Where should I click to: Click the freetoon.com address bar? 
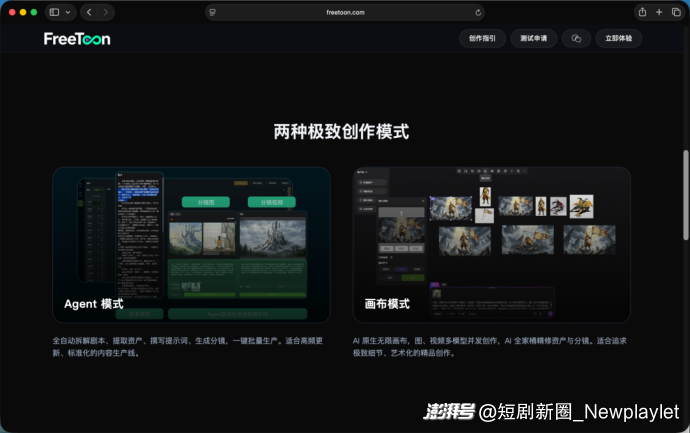click(x=345, y=12)
